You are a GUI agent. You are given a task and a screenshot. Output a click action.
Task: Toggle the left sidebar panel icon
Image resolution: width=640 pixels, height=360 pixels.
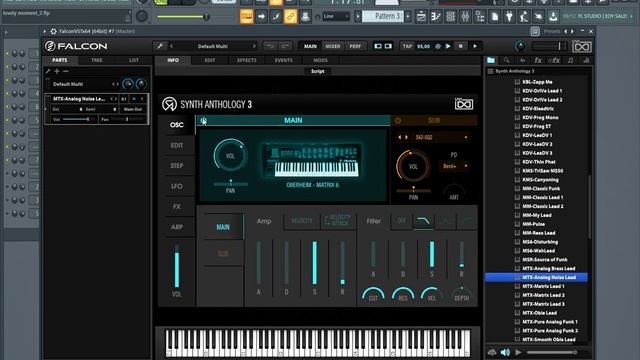point(378,46)
